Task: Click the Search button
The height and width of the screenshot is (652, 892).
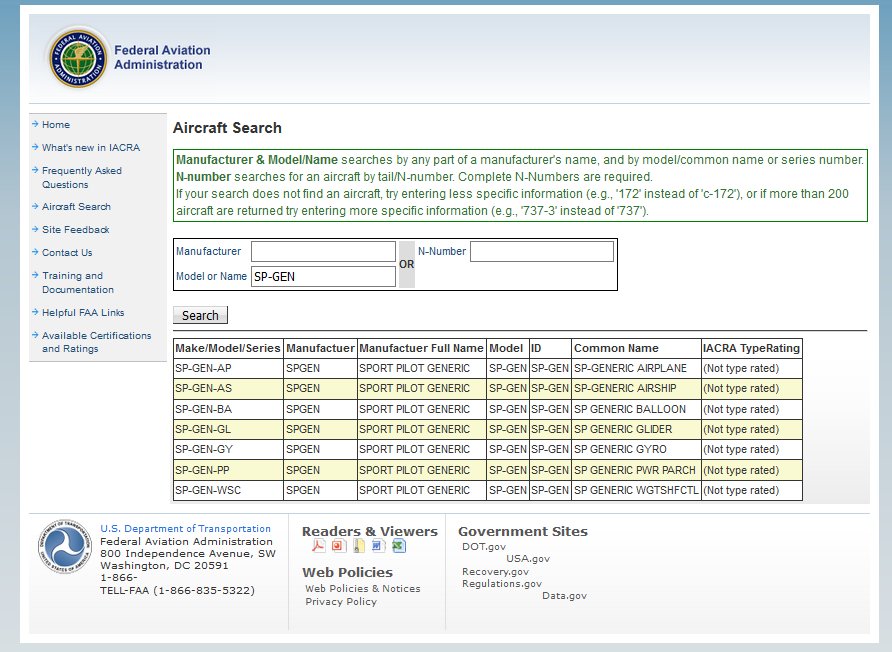Action: point(200,315)
